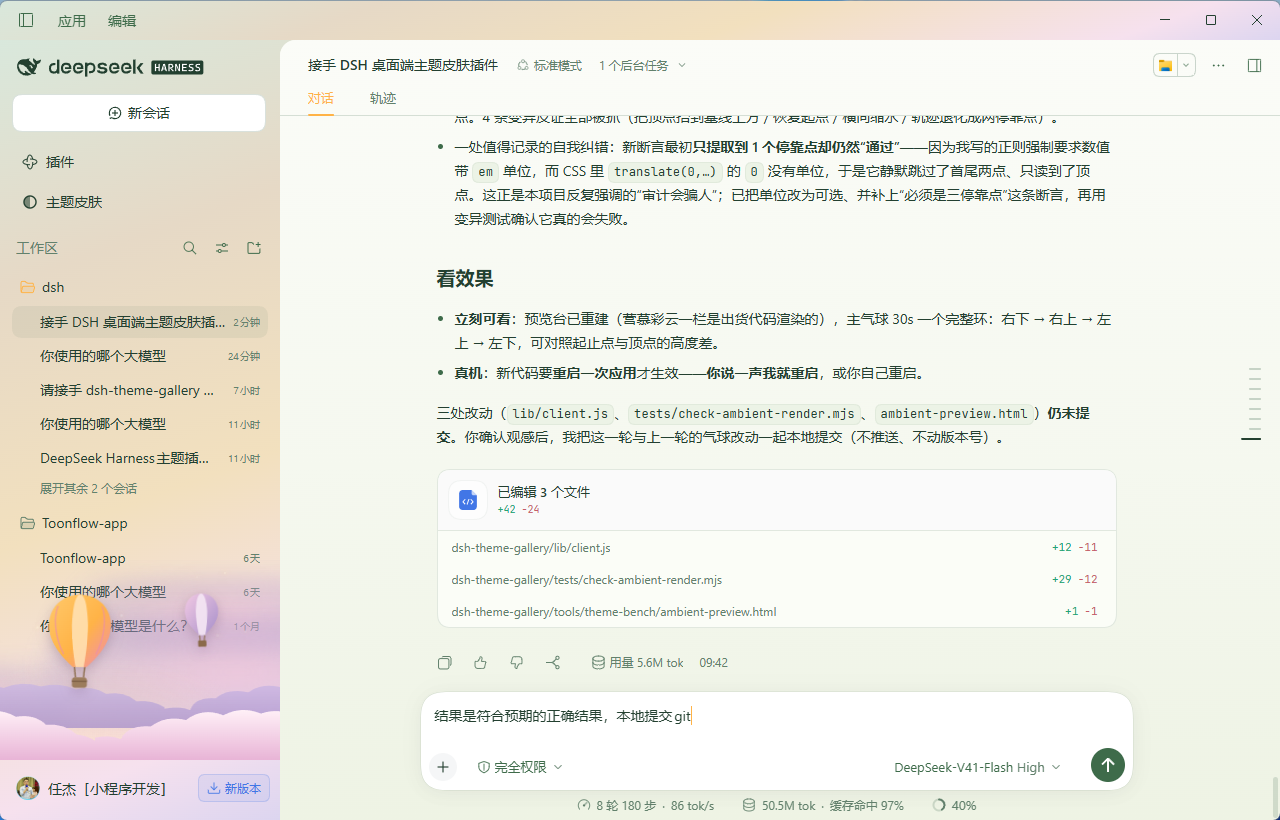Click the deepseek HARNESS logo
This screenshot has height=820, width=1280.
[110, 67]
